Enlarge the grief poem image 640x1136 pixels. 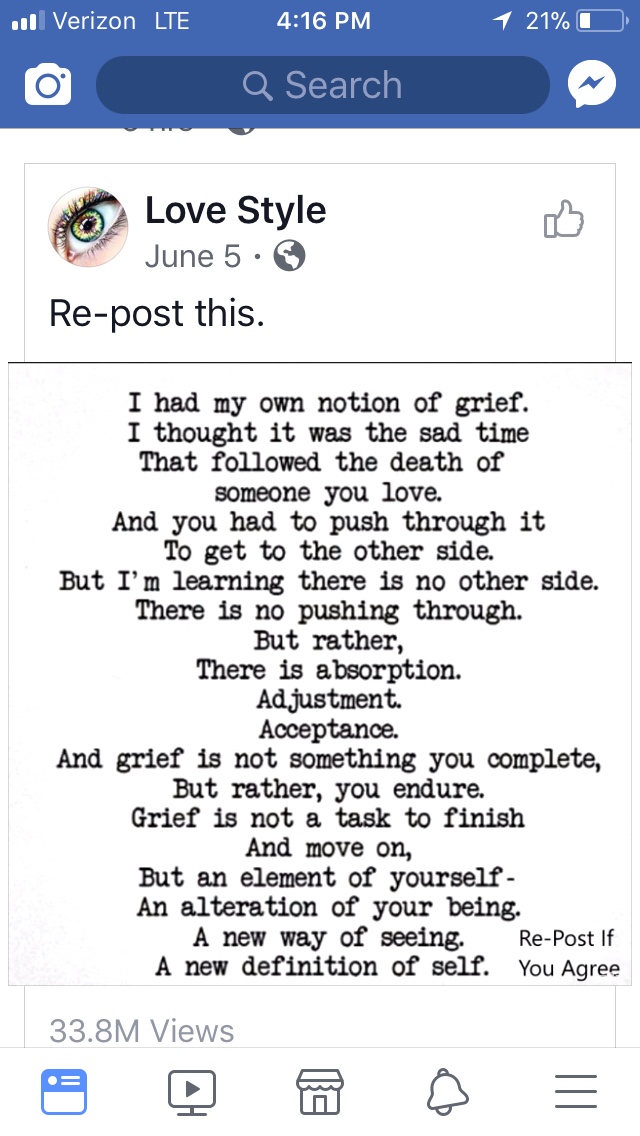pyautogui.click(x=320, y=673)
